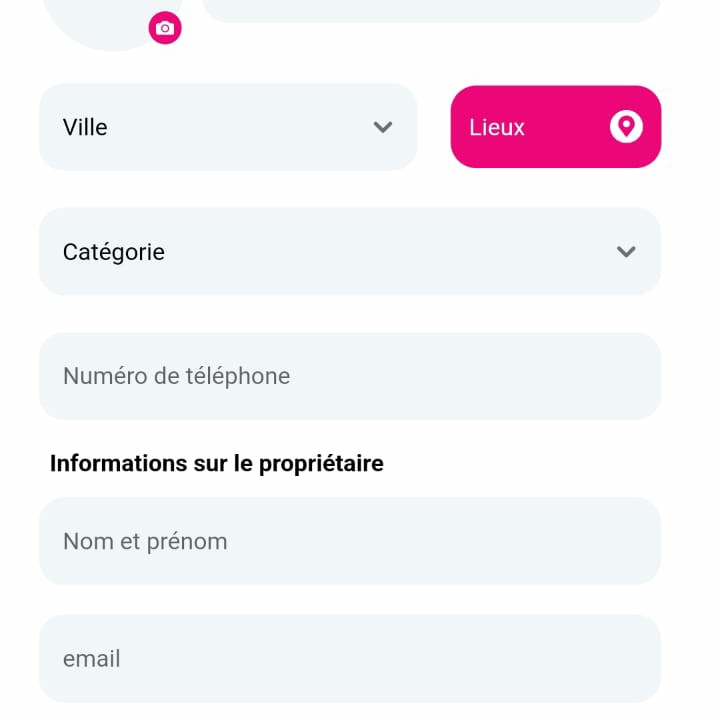Expand the Ville chevron arrow
The height and width of the screenshot is (720, 720).
(x=382, y=127)
